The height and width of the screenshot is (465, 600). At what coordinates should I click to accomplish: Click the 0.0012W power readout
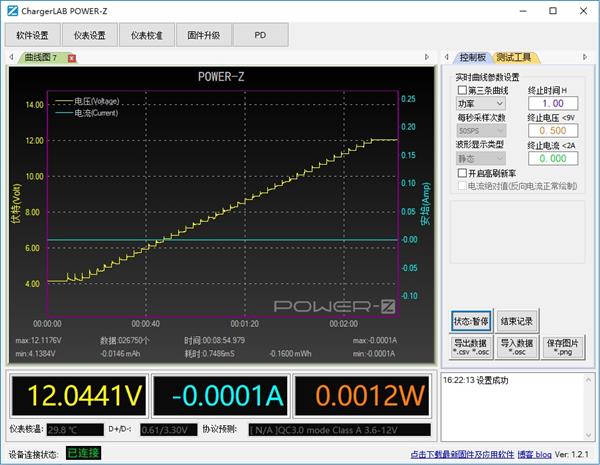(x=362, y=396)
